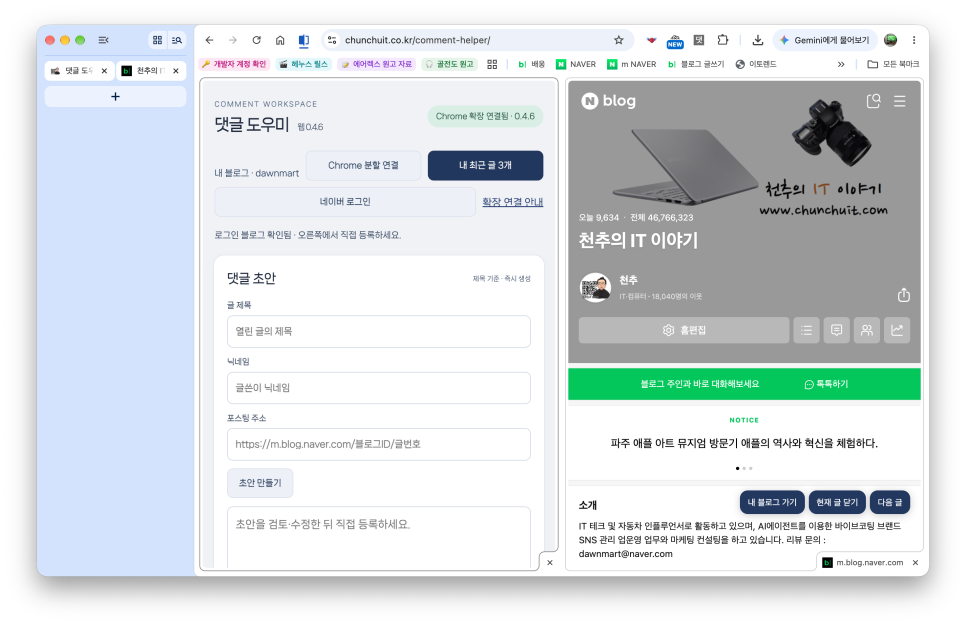Focus the comment draft text area
This screenshot has width=966, height=625.
379,537
